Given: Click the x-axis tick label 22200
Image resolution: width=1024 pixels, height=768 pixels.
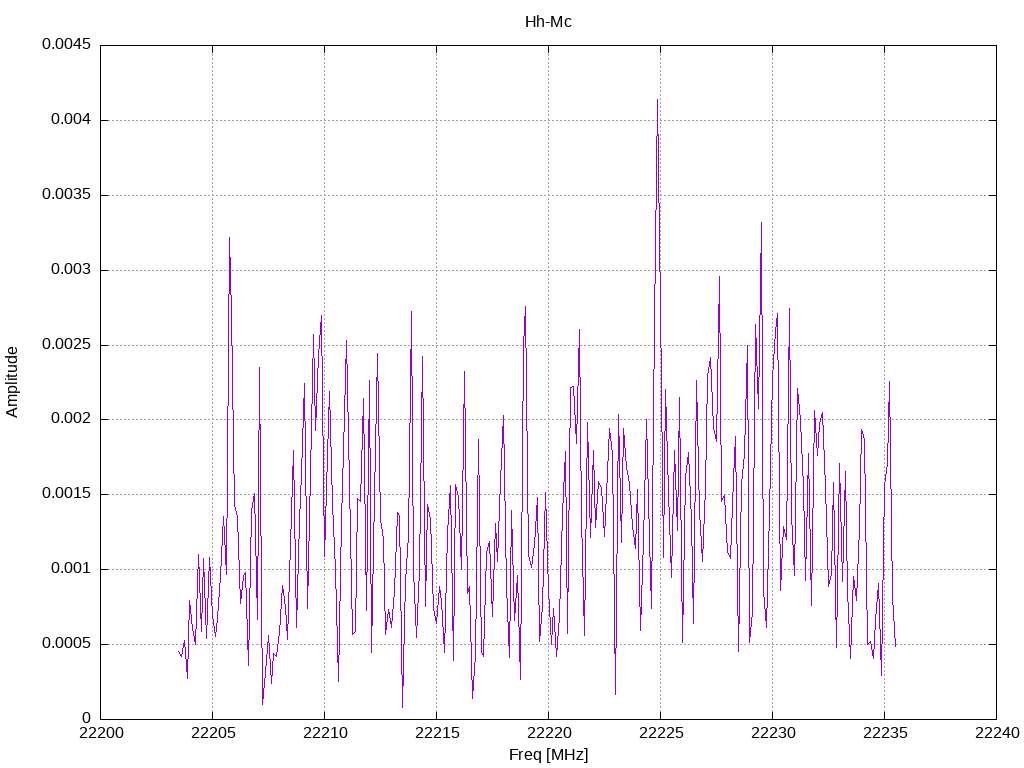Looking at the screenshot, I should 101,733.
